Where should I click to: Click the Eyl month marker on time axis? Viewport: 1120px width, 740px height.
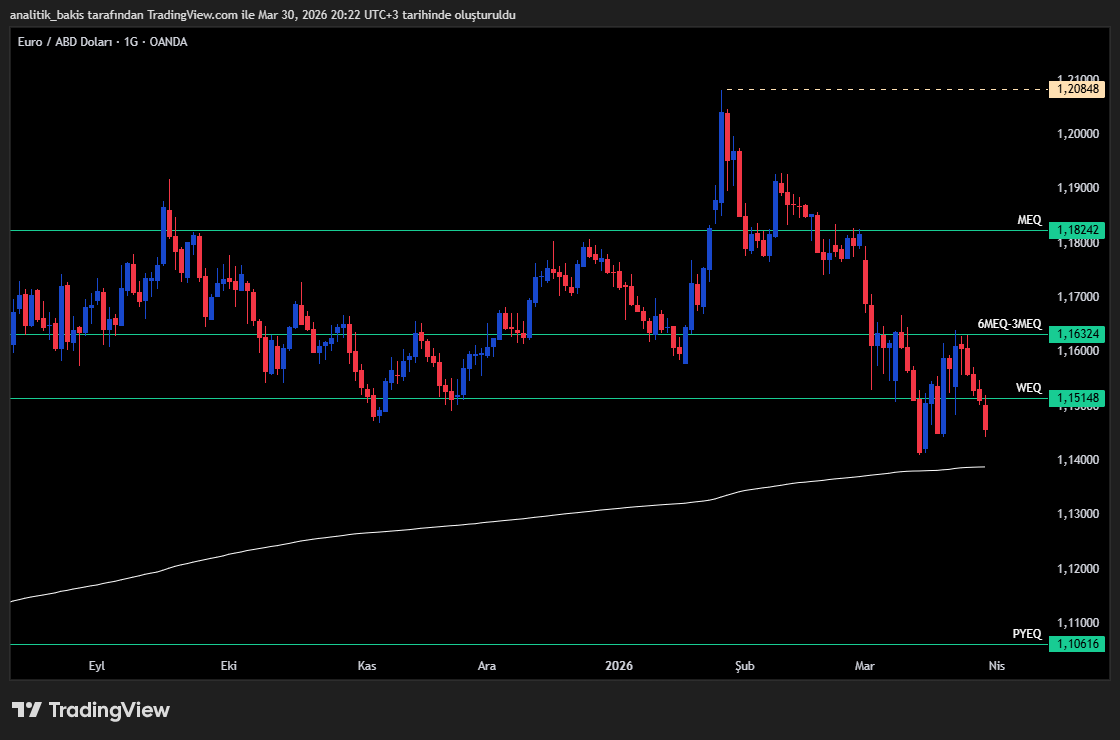(x=97, y=665)
